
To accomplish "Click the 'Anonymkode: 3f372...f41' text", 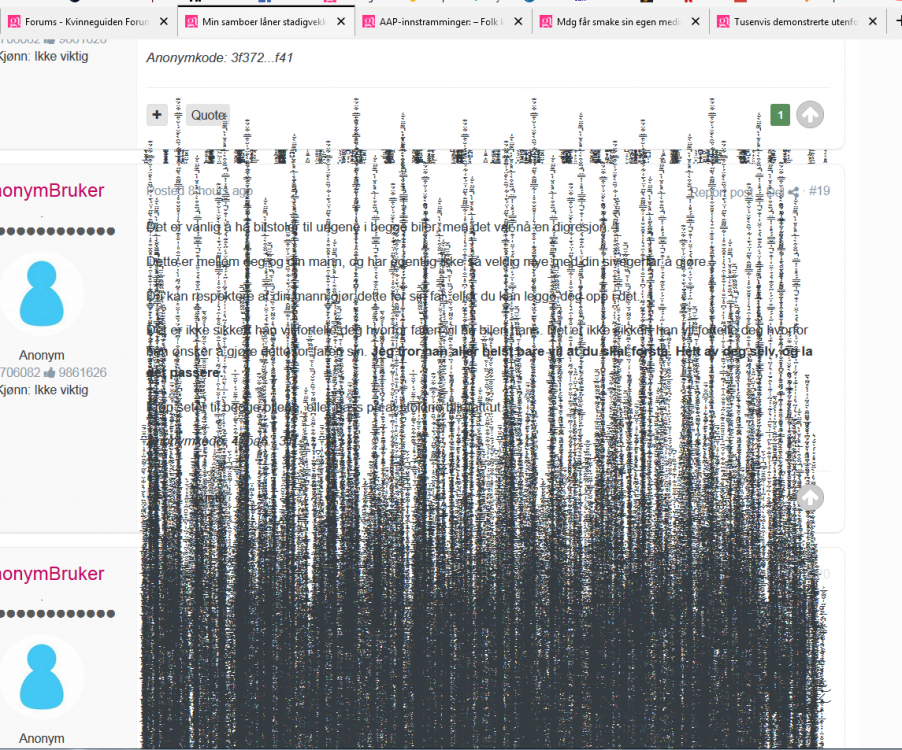I will tap(220, 58).
